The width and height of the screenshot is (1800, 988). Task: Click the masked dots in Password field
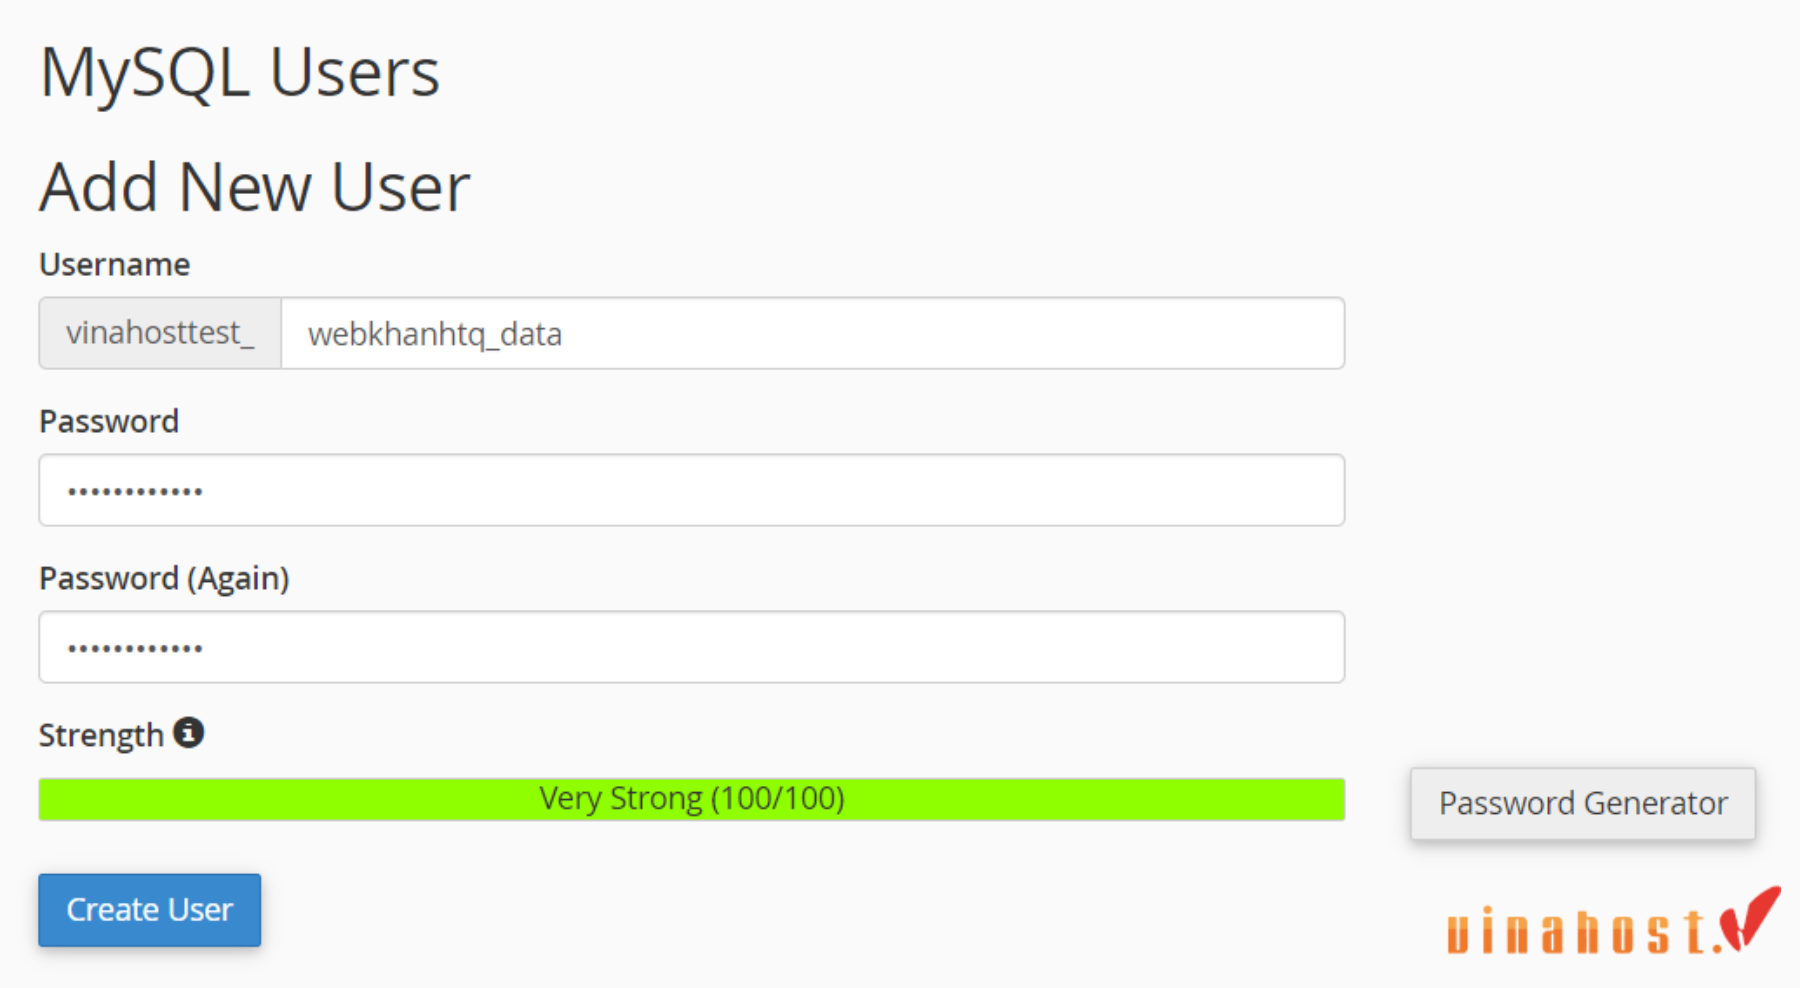pyautogui.click(x=135, y=491)
